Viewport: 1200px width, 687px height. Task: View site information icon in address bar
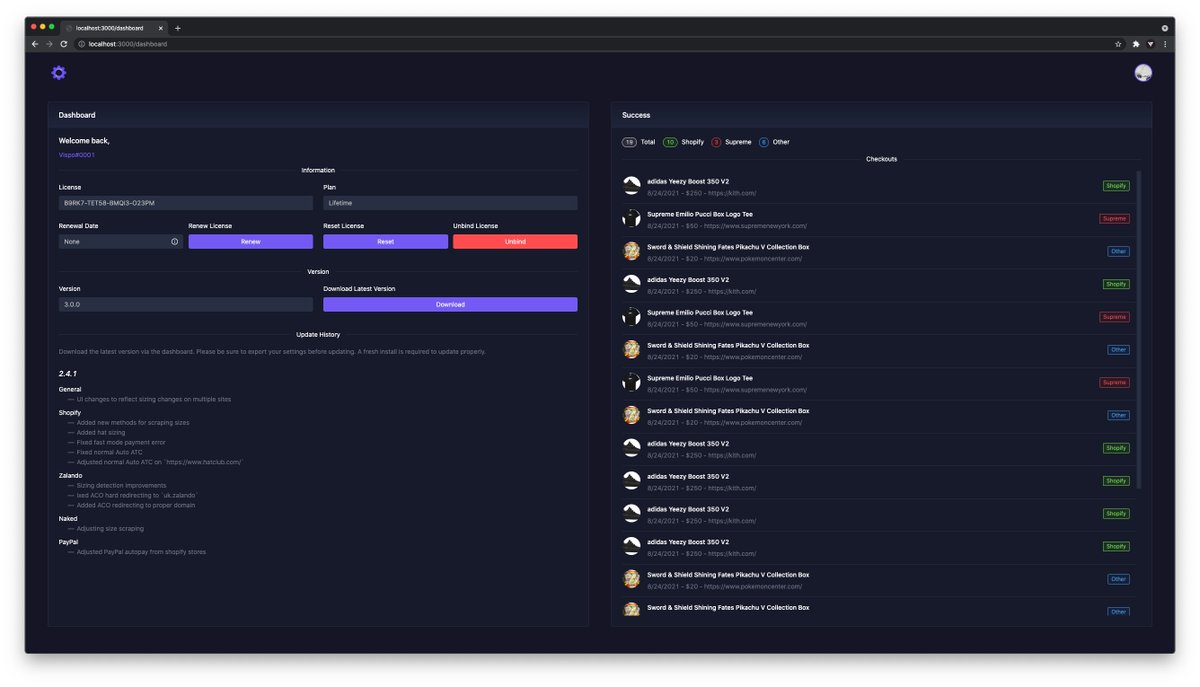82,44
